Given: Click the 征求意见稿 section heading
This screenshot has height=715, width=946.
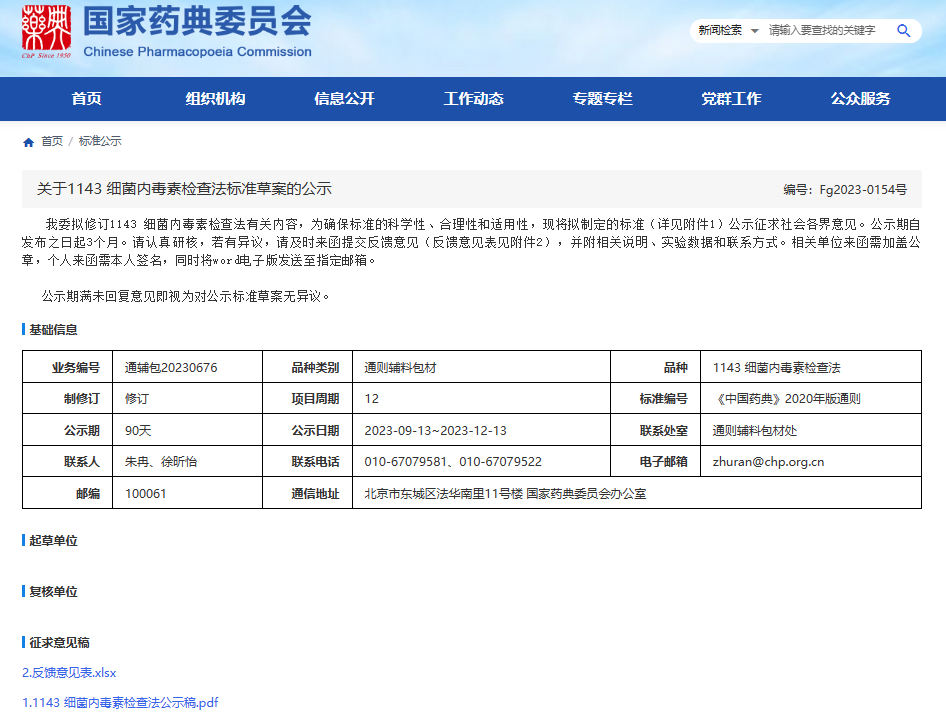Looking at the screenshot, I should point(59,643).
